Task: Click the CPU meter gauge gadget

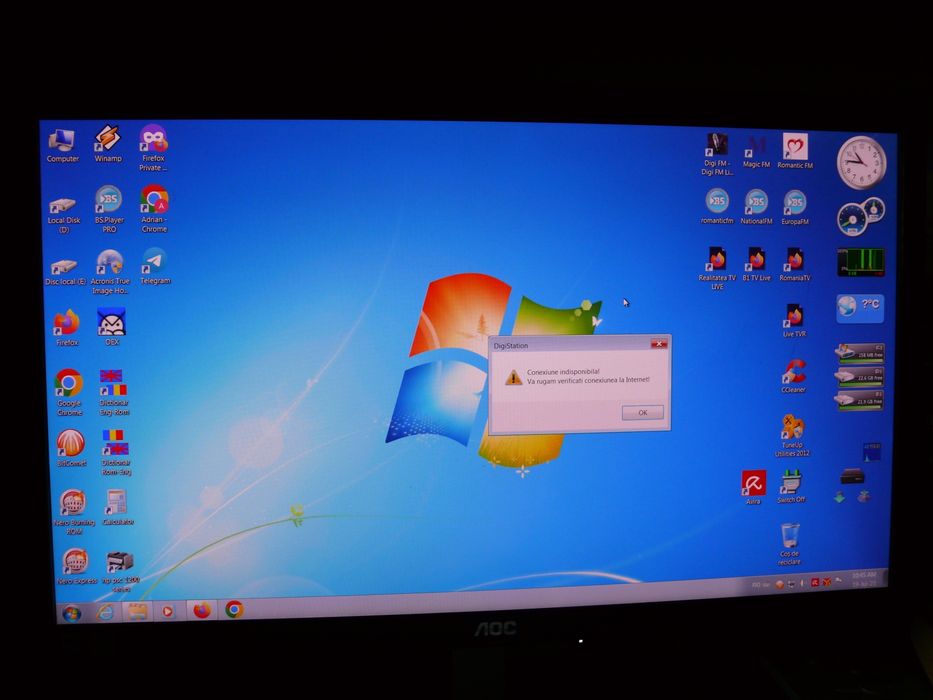Action: coord(860,216)
